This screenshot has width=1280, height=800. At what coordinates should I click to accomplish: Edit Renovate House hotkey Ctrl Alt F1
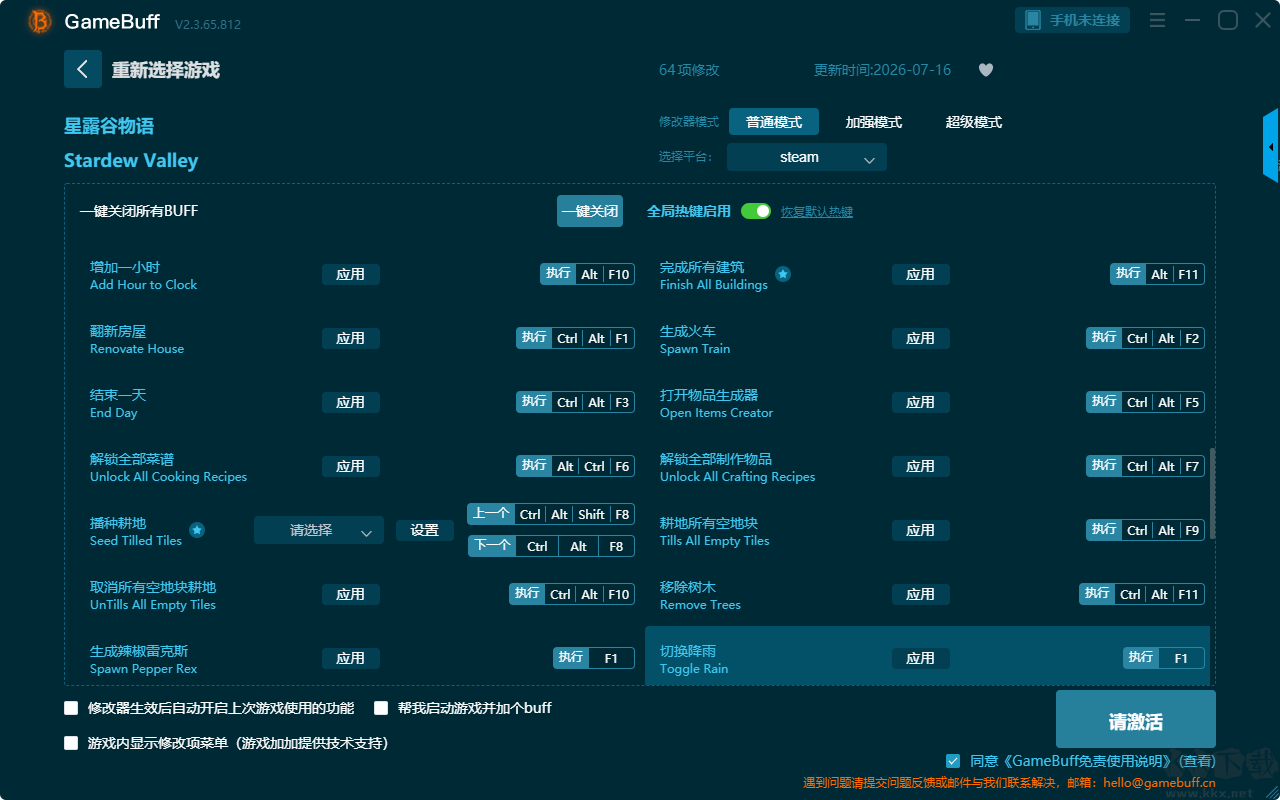(x=576, y=338)
